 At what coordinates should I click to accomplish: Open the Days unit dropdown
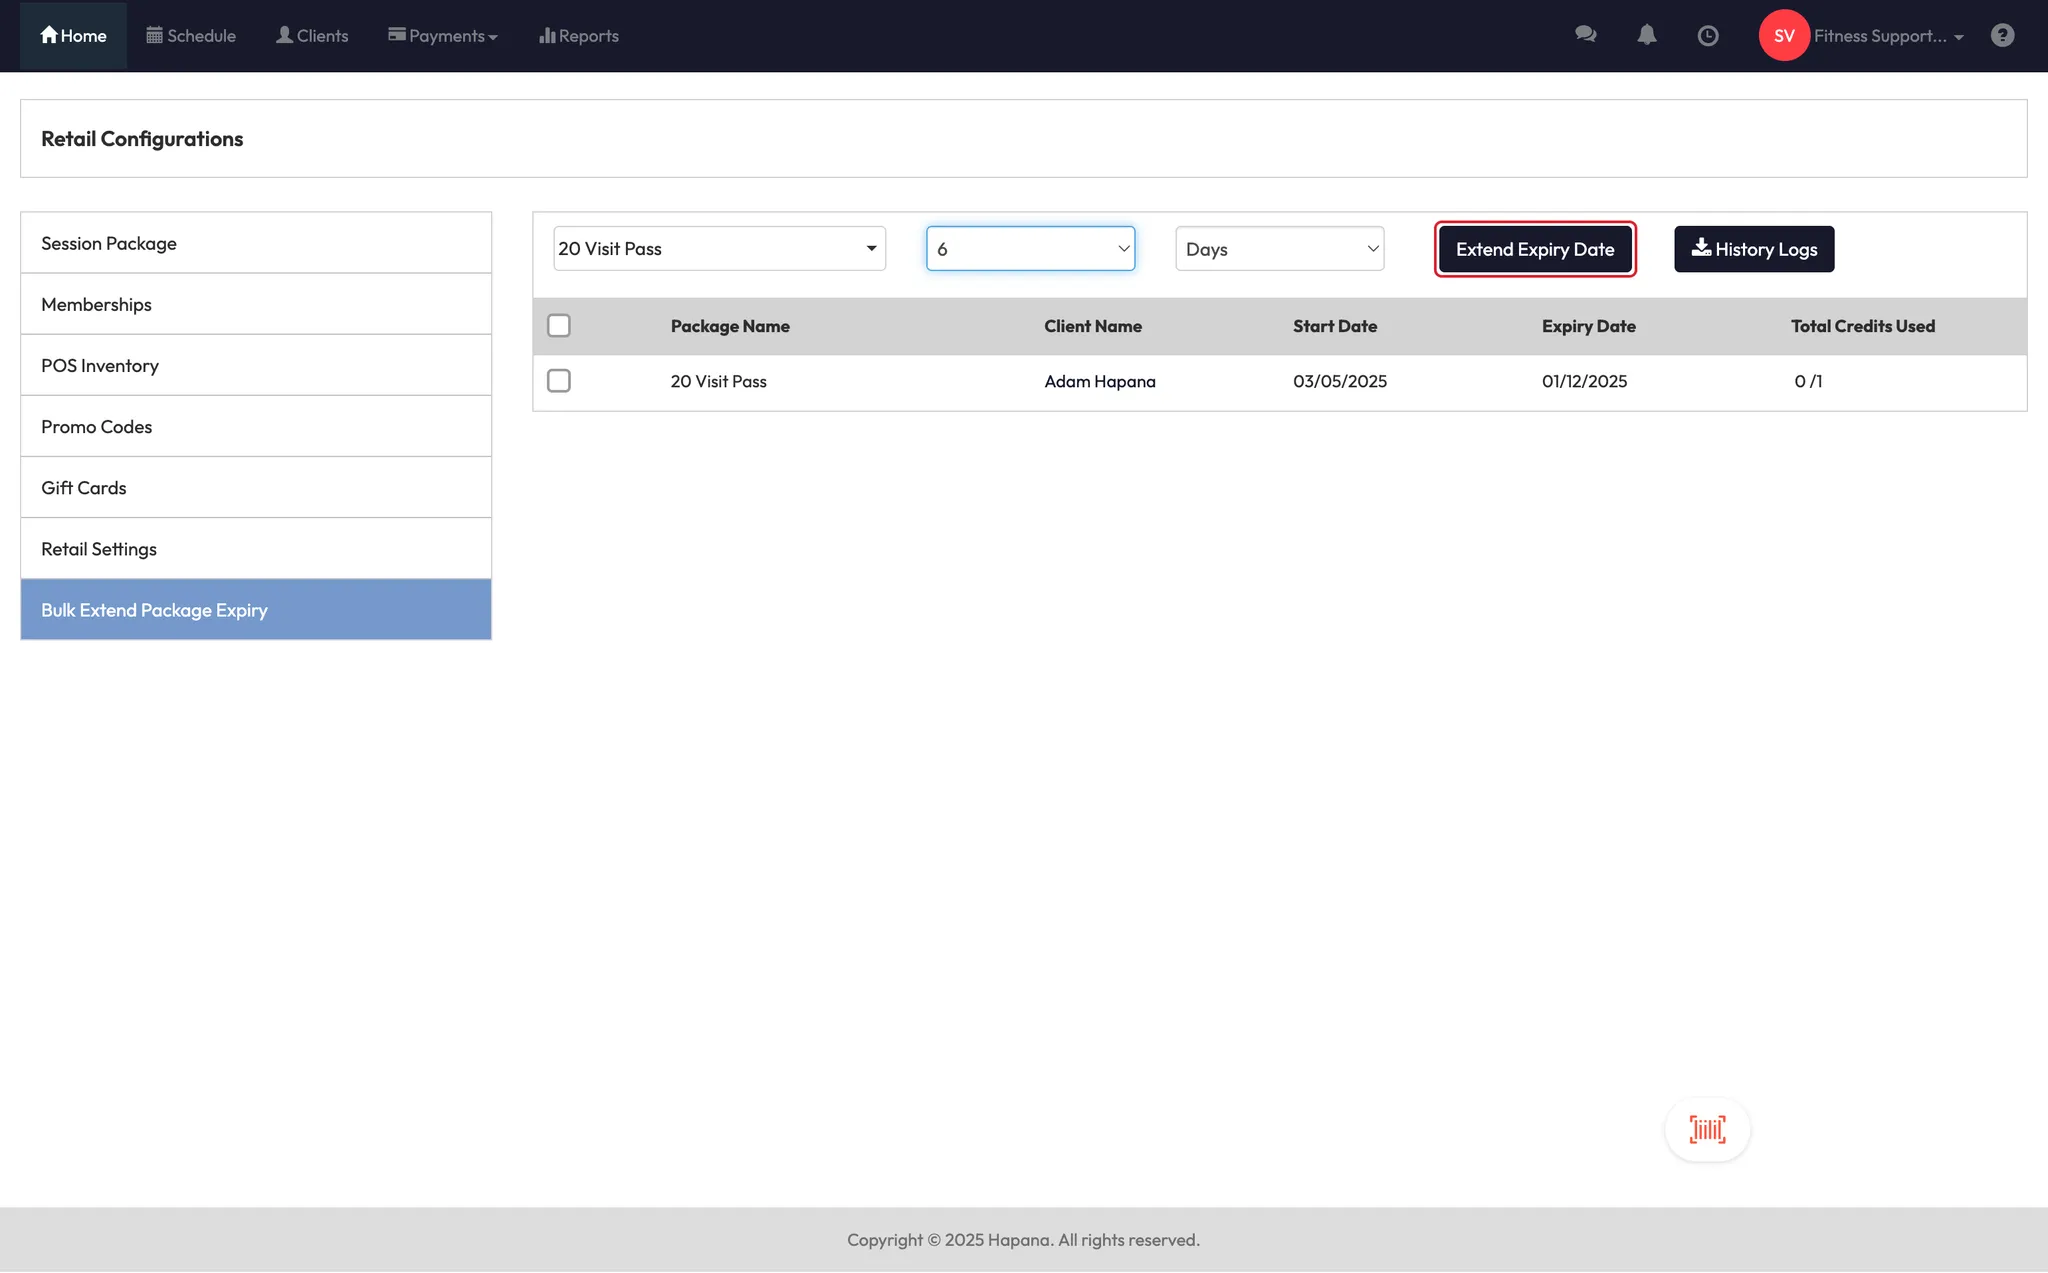[x=1279, y=249]
